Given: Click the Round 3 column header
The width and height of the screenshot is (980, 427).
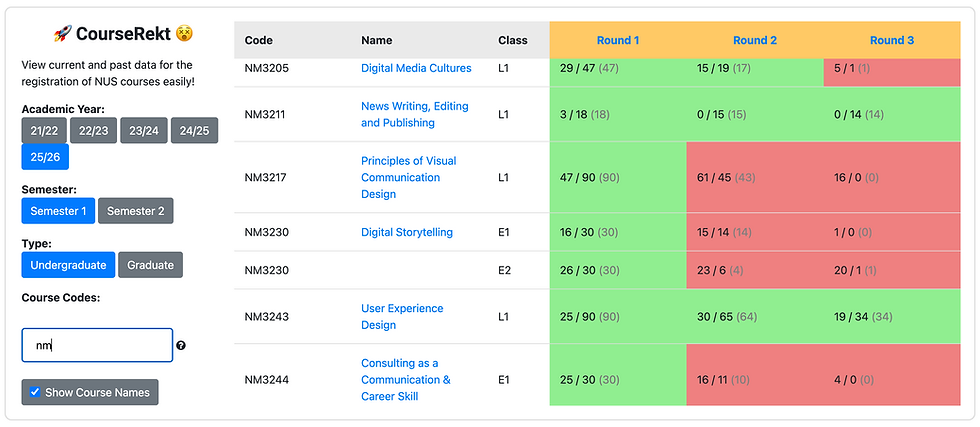Looking at the screenshot, I should tap(892, 40).
